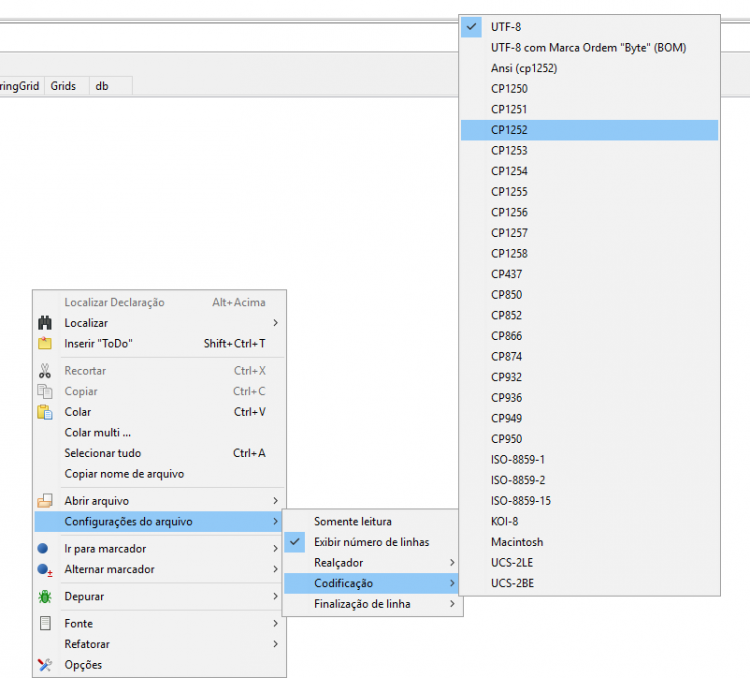750x678 pixels.
Task: Select the checked UTF-8 encoding
Action: 589,27
